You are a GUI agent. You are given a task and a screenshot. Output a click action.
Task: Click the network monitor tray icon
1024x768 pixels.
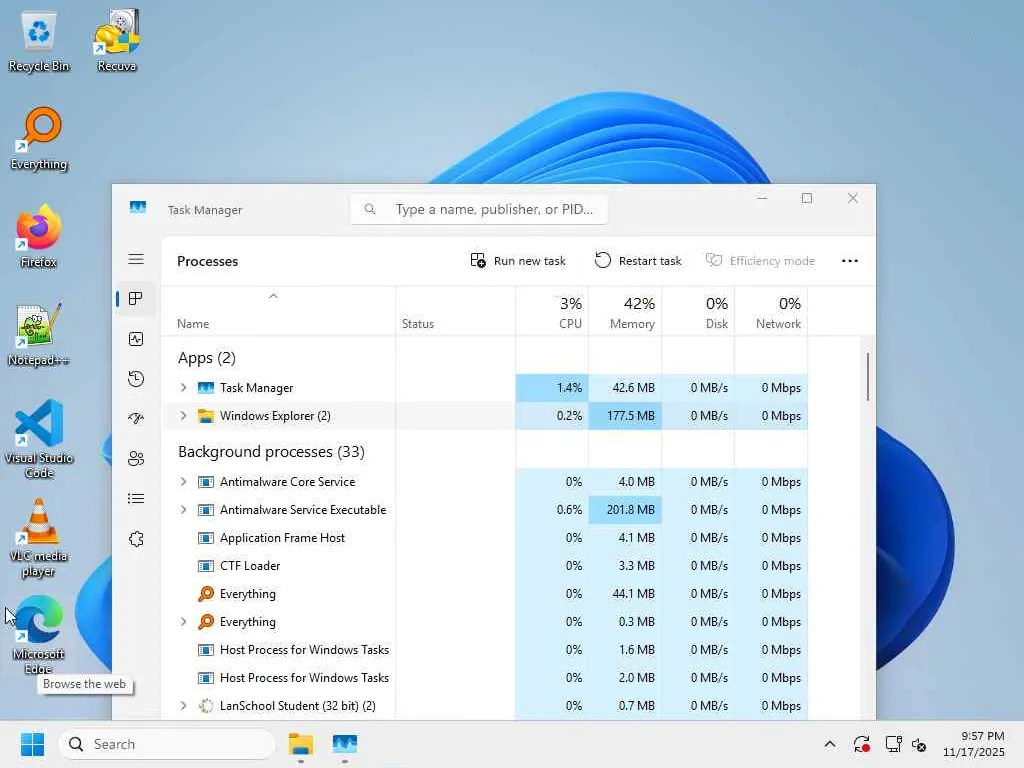click(x=893, y=744)
